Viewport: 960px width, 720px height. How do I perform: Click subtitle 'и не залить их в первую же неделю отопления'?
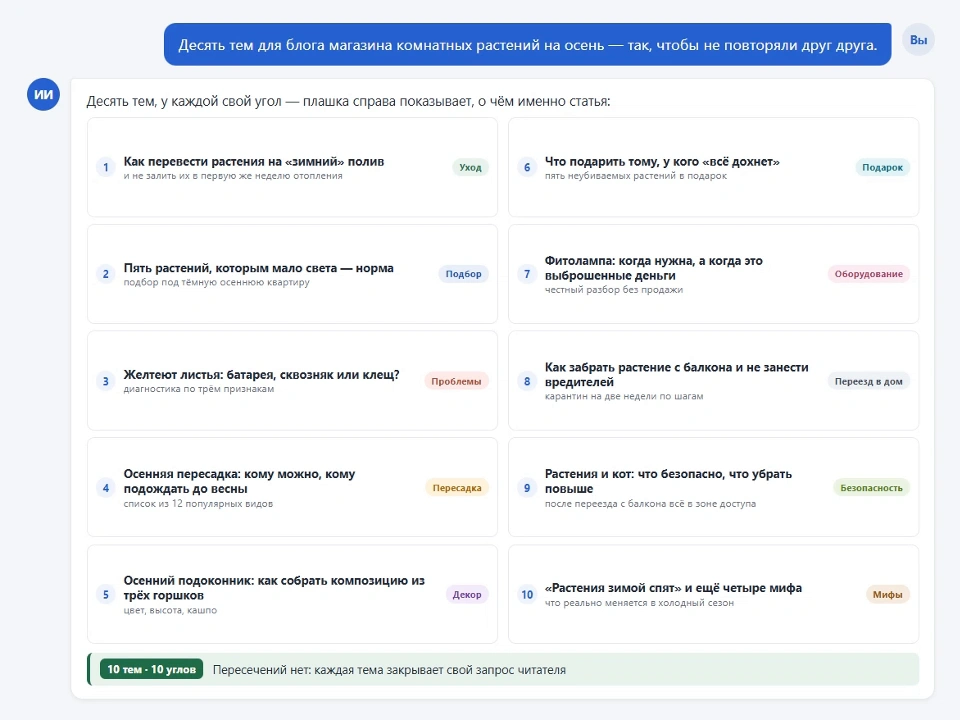pos(233,176)
